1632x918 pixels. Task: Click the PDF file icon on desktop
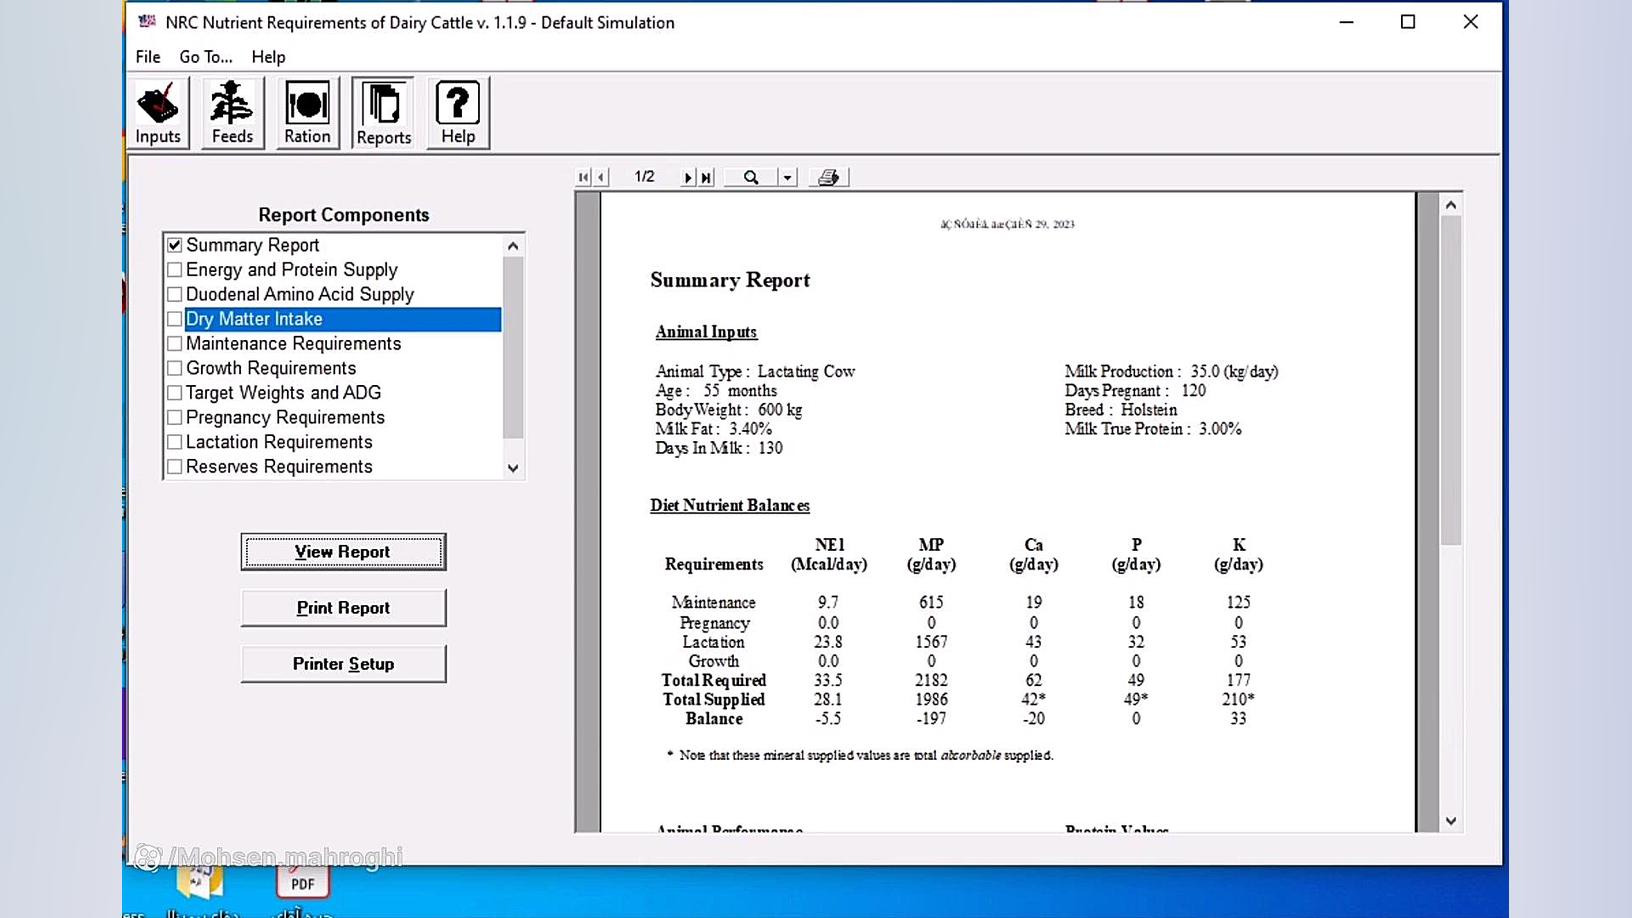(x=302, y=882)
